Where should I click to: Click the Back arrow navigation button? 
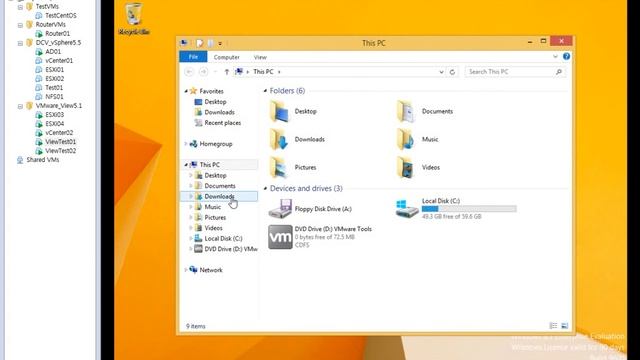tap(189, 72)
